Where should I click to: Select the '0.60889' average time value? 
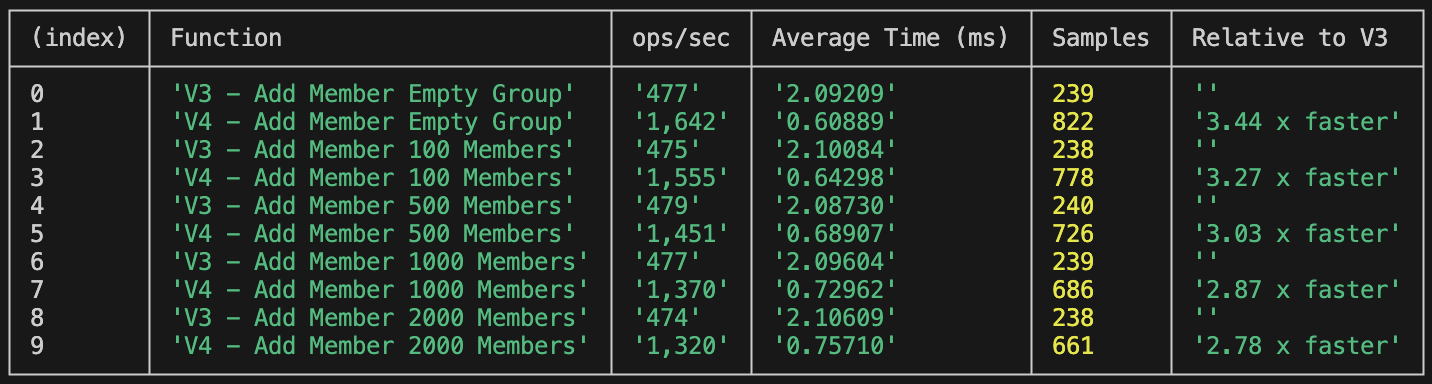834,122
